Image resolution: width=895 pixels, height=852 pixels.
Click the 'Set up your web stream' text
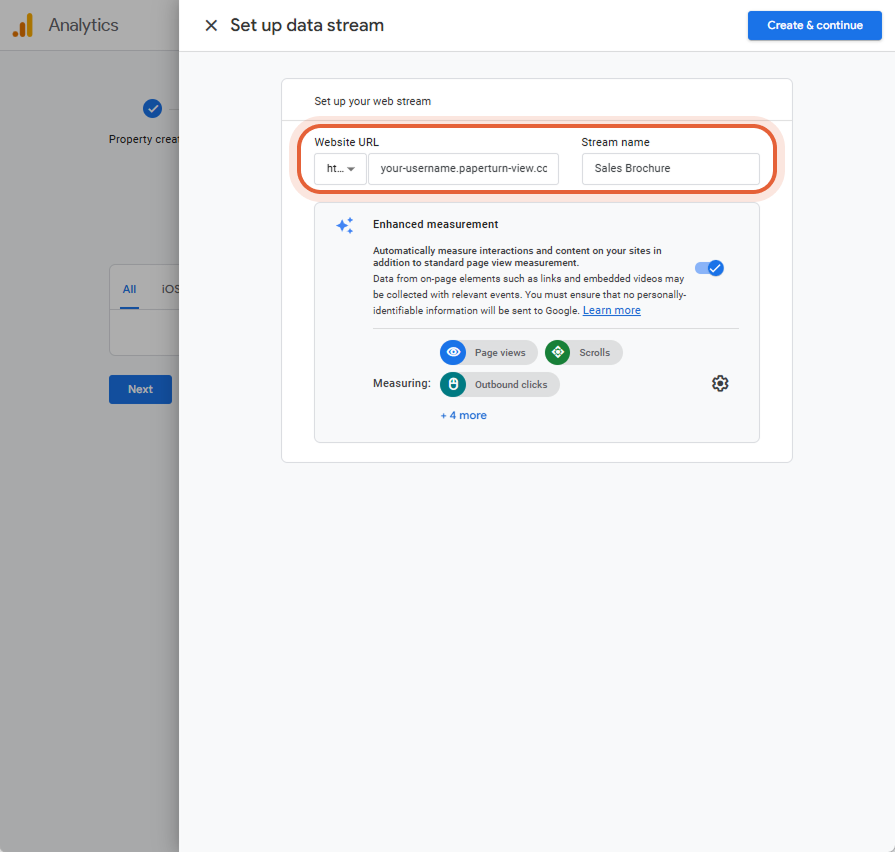[x=373, y=101]
